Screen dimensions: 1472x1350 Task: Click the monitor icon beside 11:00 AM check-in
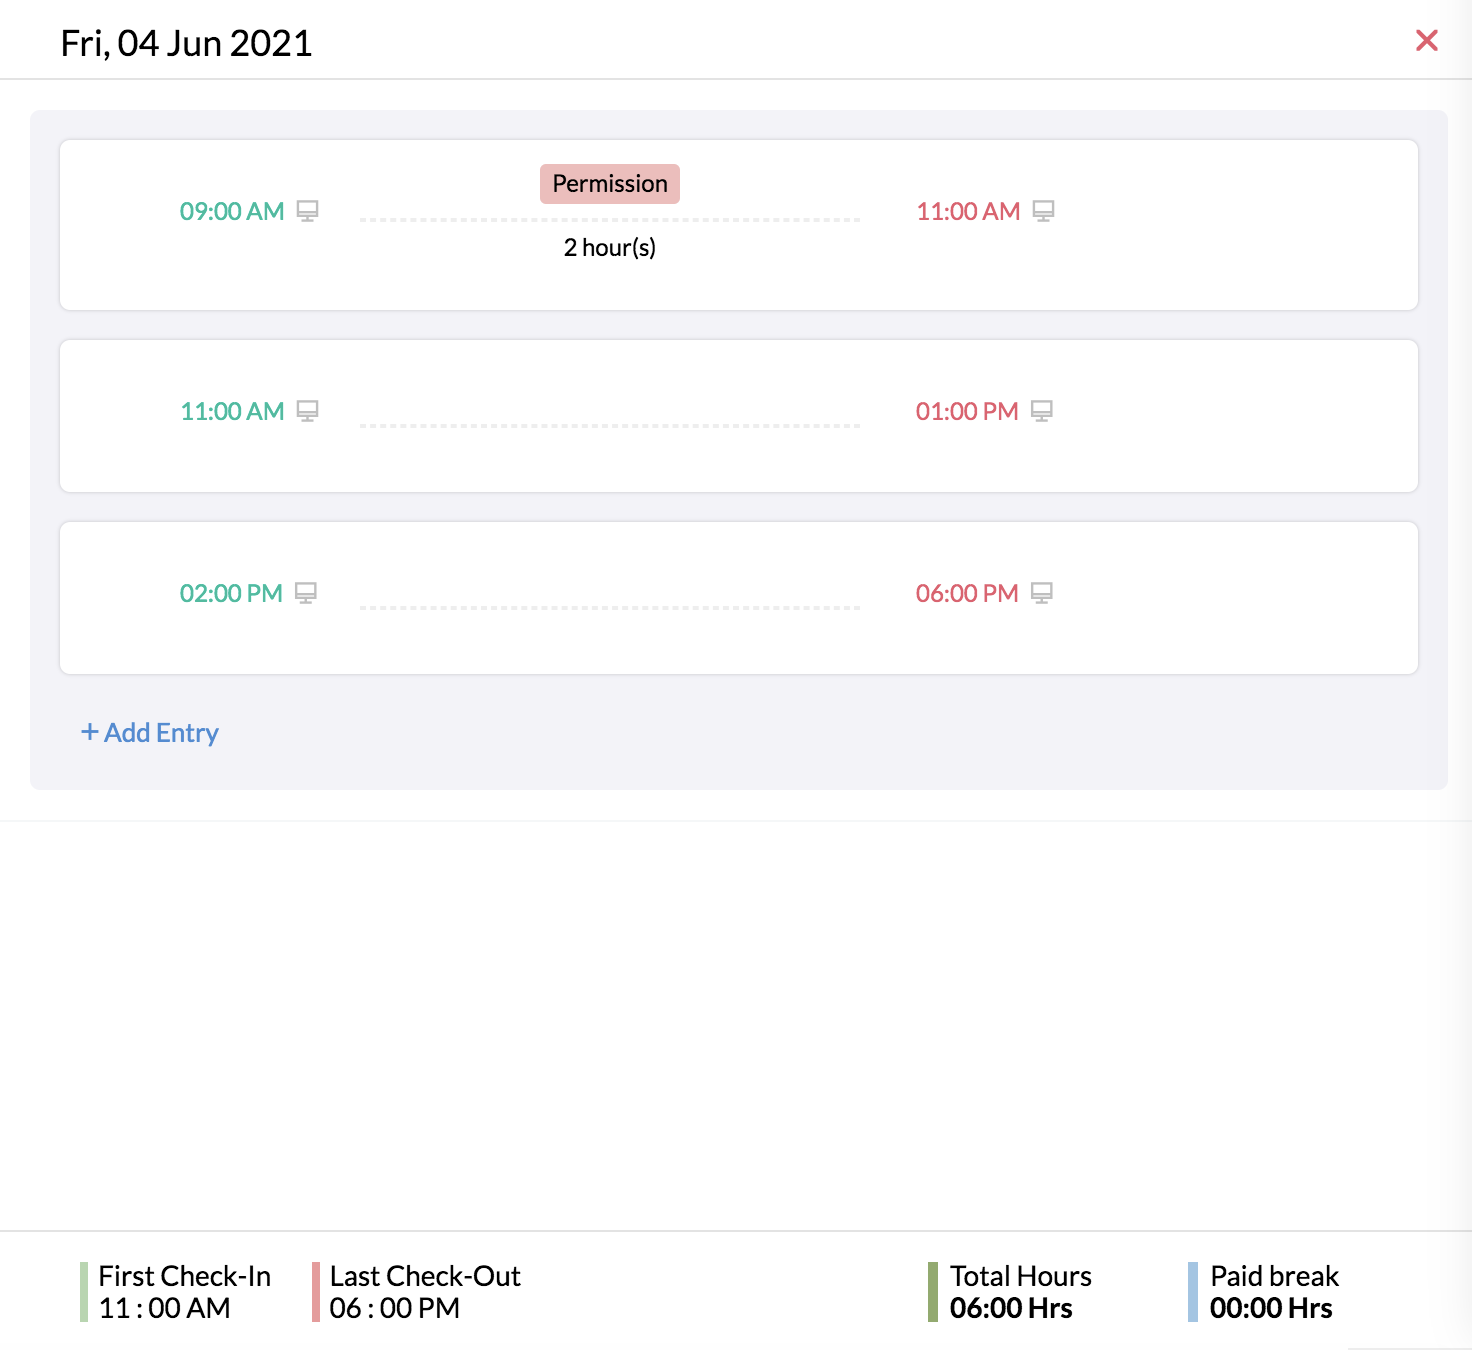click(x=308, y=411)
